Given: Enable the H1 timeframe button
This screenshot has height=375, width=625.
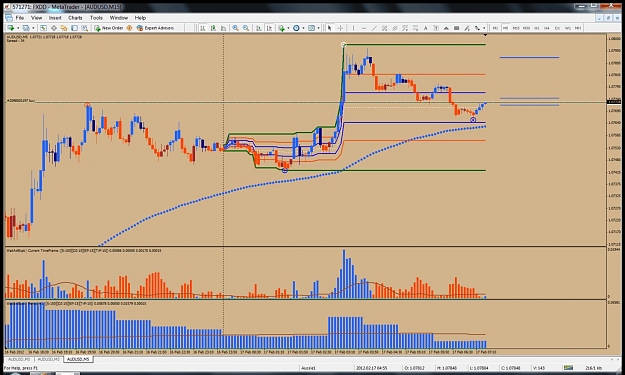Looking at the screenshot, I should point(537,28).
